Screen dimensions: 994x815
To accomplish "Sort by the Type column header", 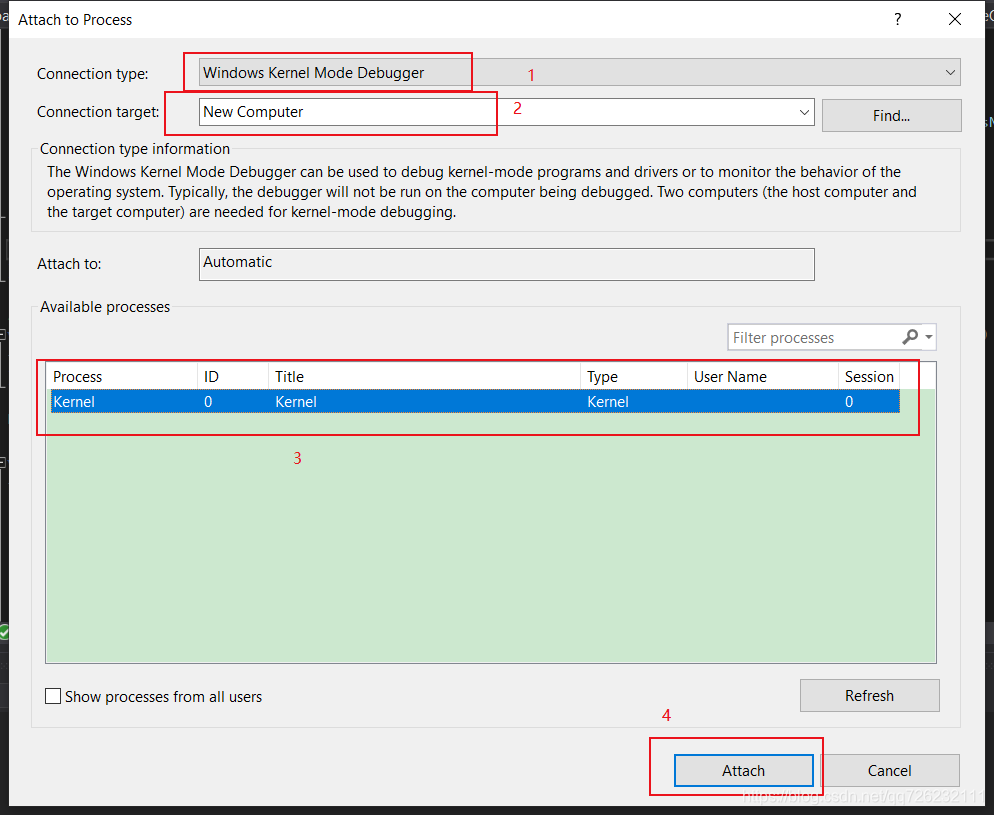I will pyautogui.click(x=633, y=376).
